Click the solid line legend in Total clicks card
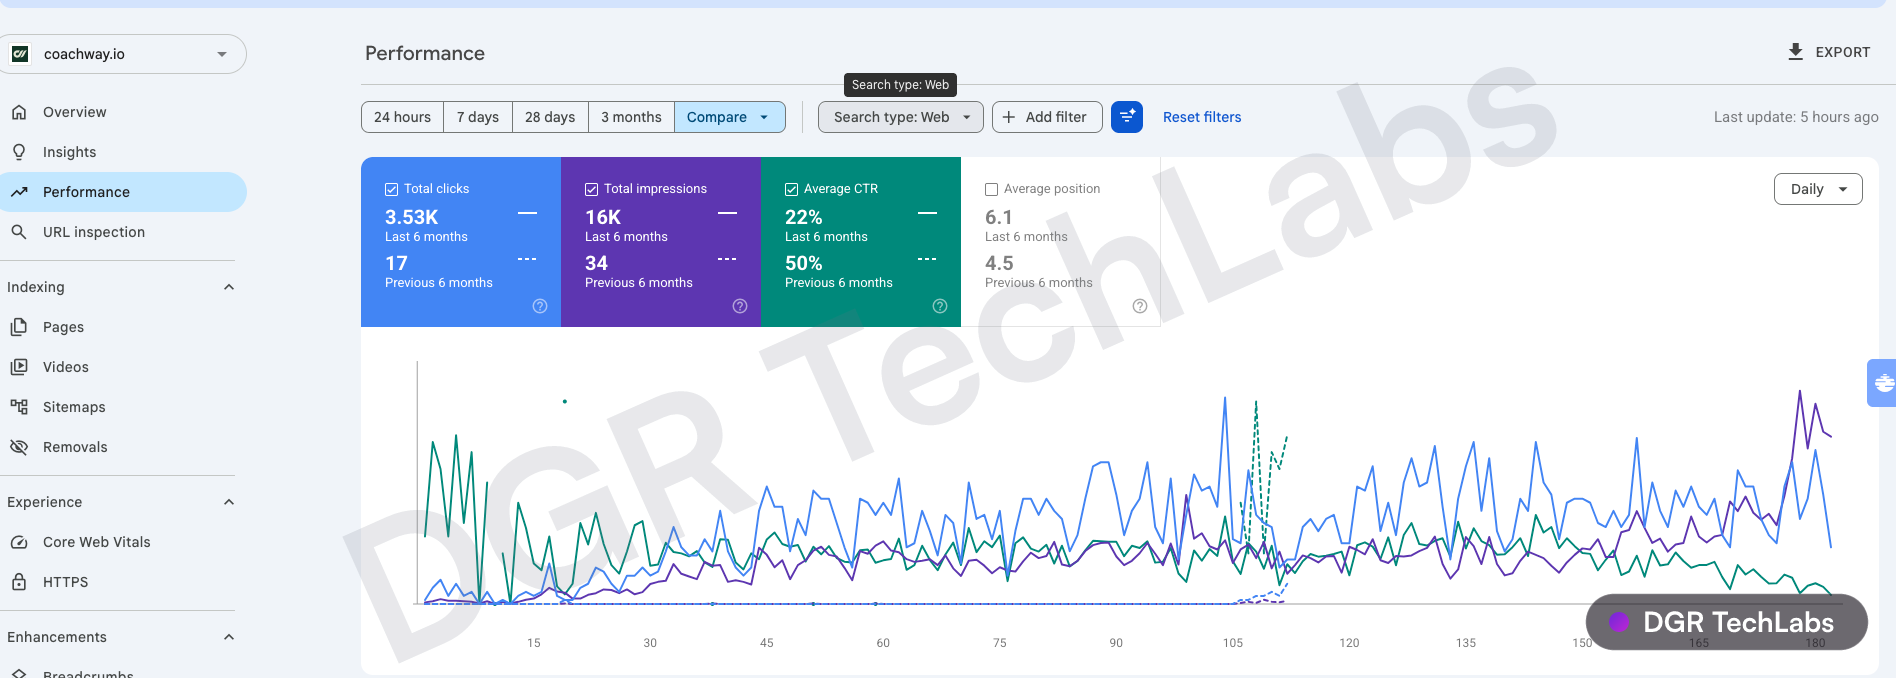The width and height of the screenshot is (1896, 678). pos(528,213)
